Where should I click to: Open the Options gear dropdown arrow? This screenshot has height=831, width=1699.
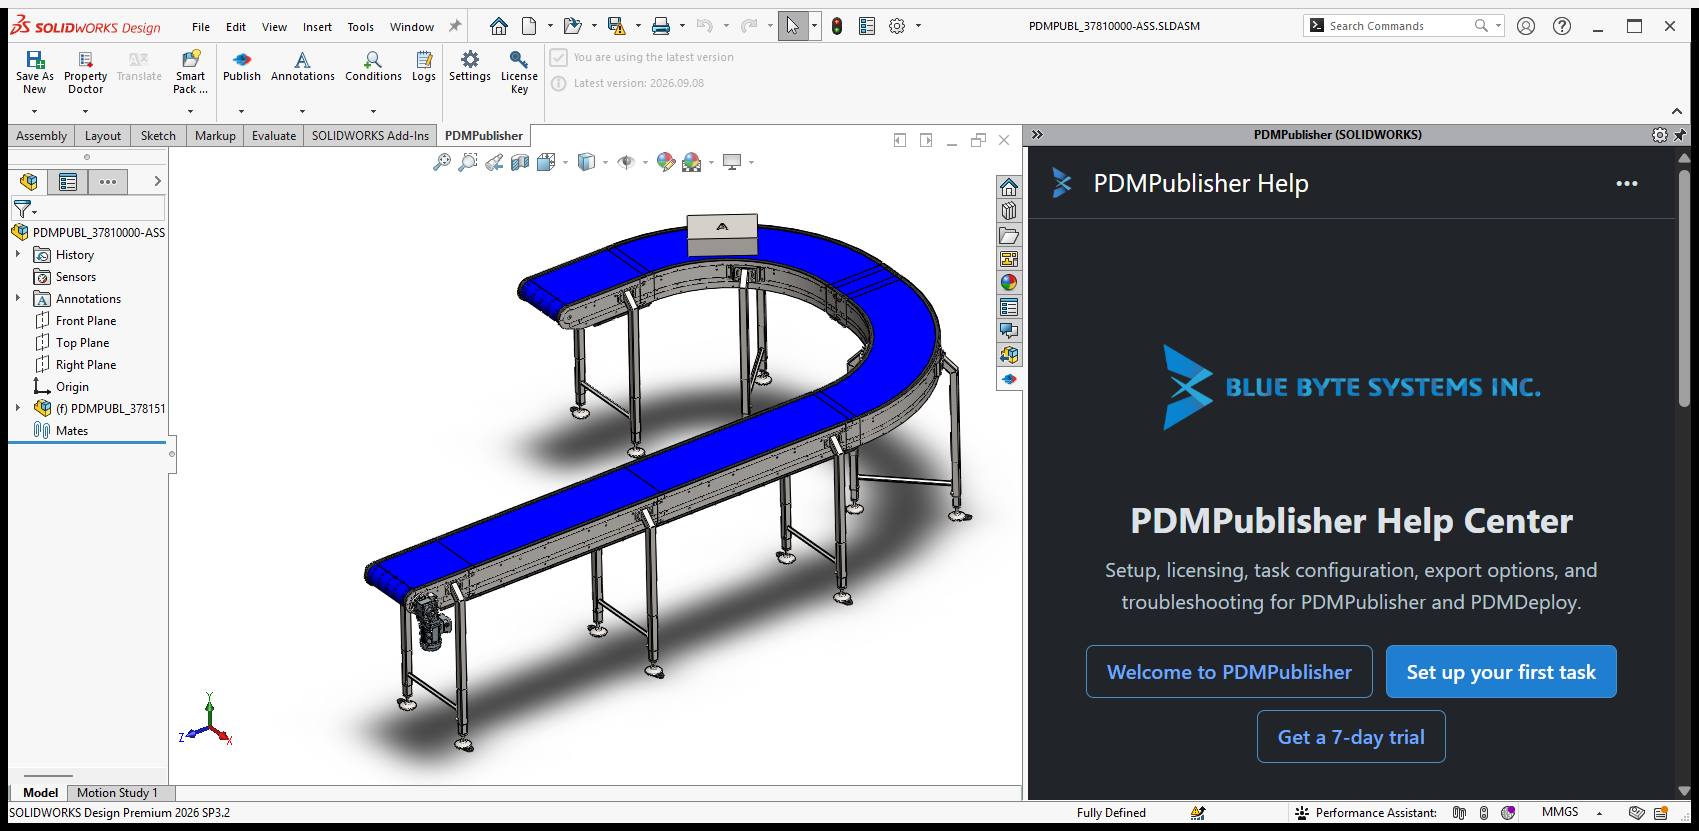[918, 26]
